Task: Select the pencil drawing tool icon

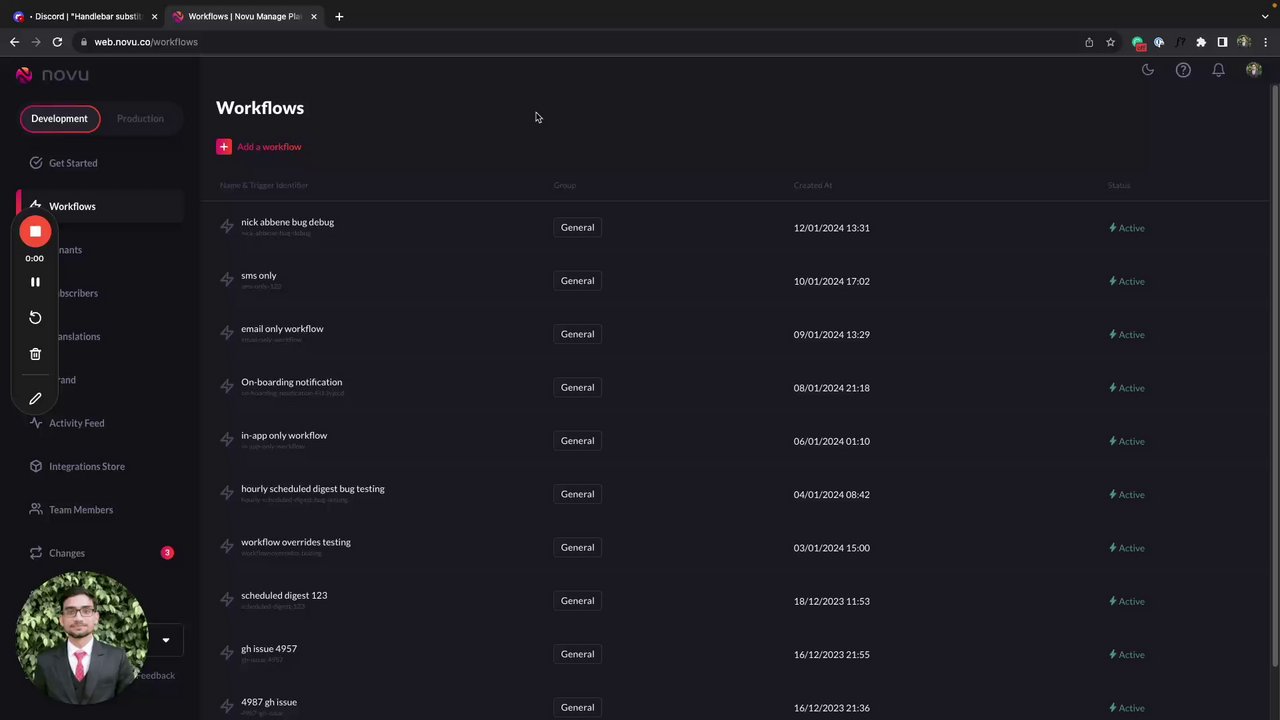Action: pos(35,399)
